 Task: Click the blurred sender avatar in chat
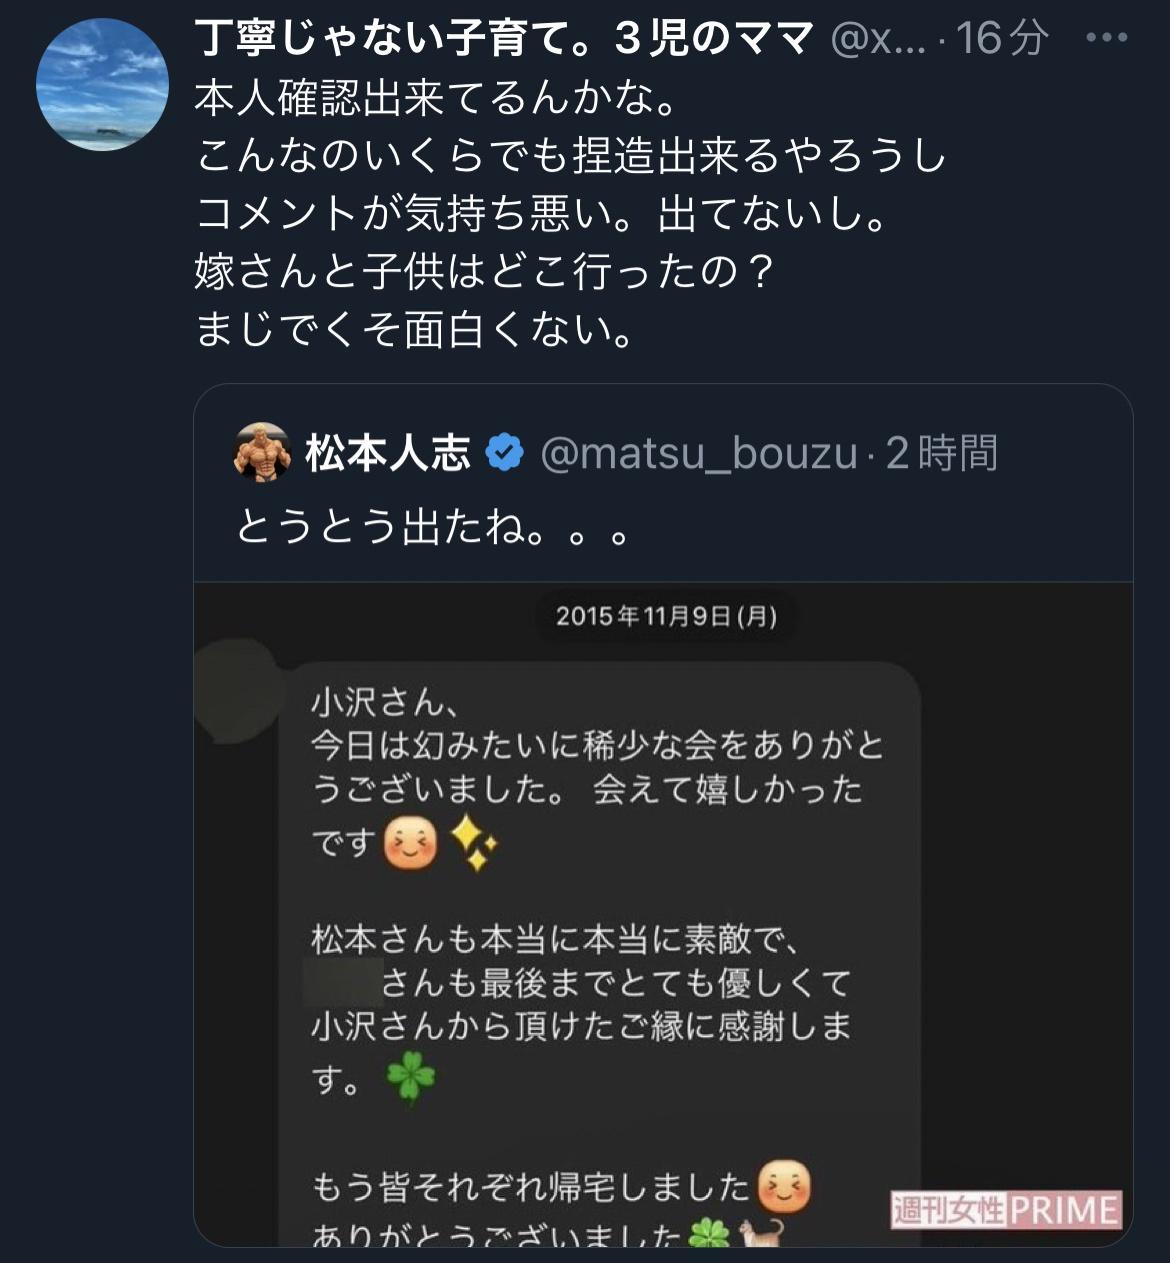pyautogui.click(x=236, y=692)
